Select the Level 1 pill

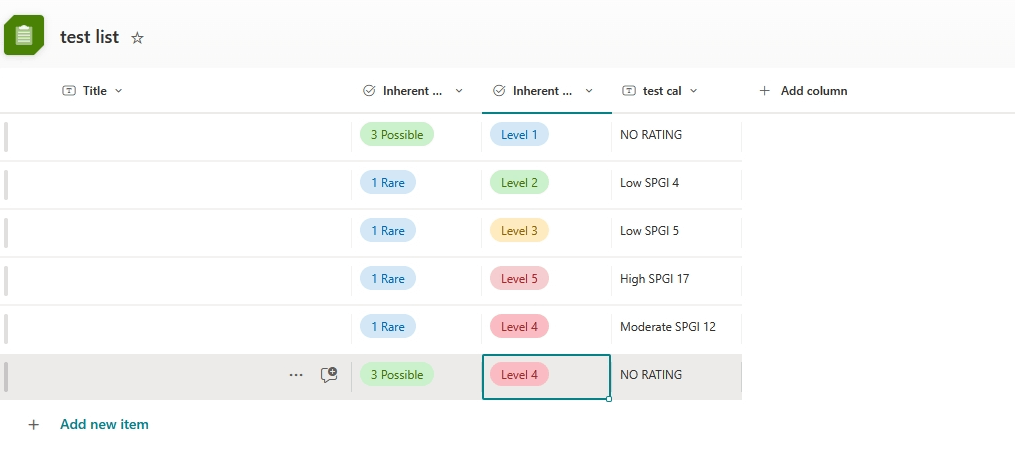coord(519,135)
